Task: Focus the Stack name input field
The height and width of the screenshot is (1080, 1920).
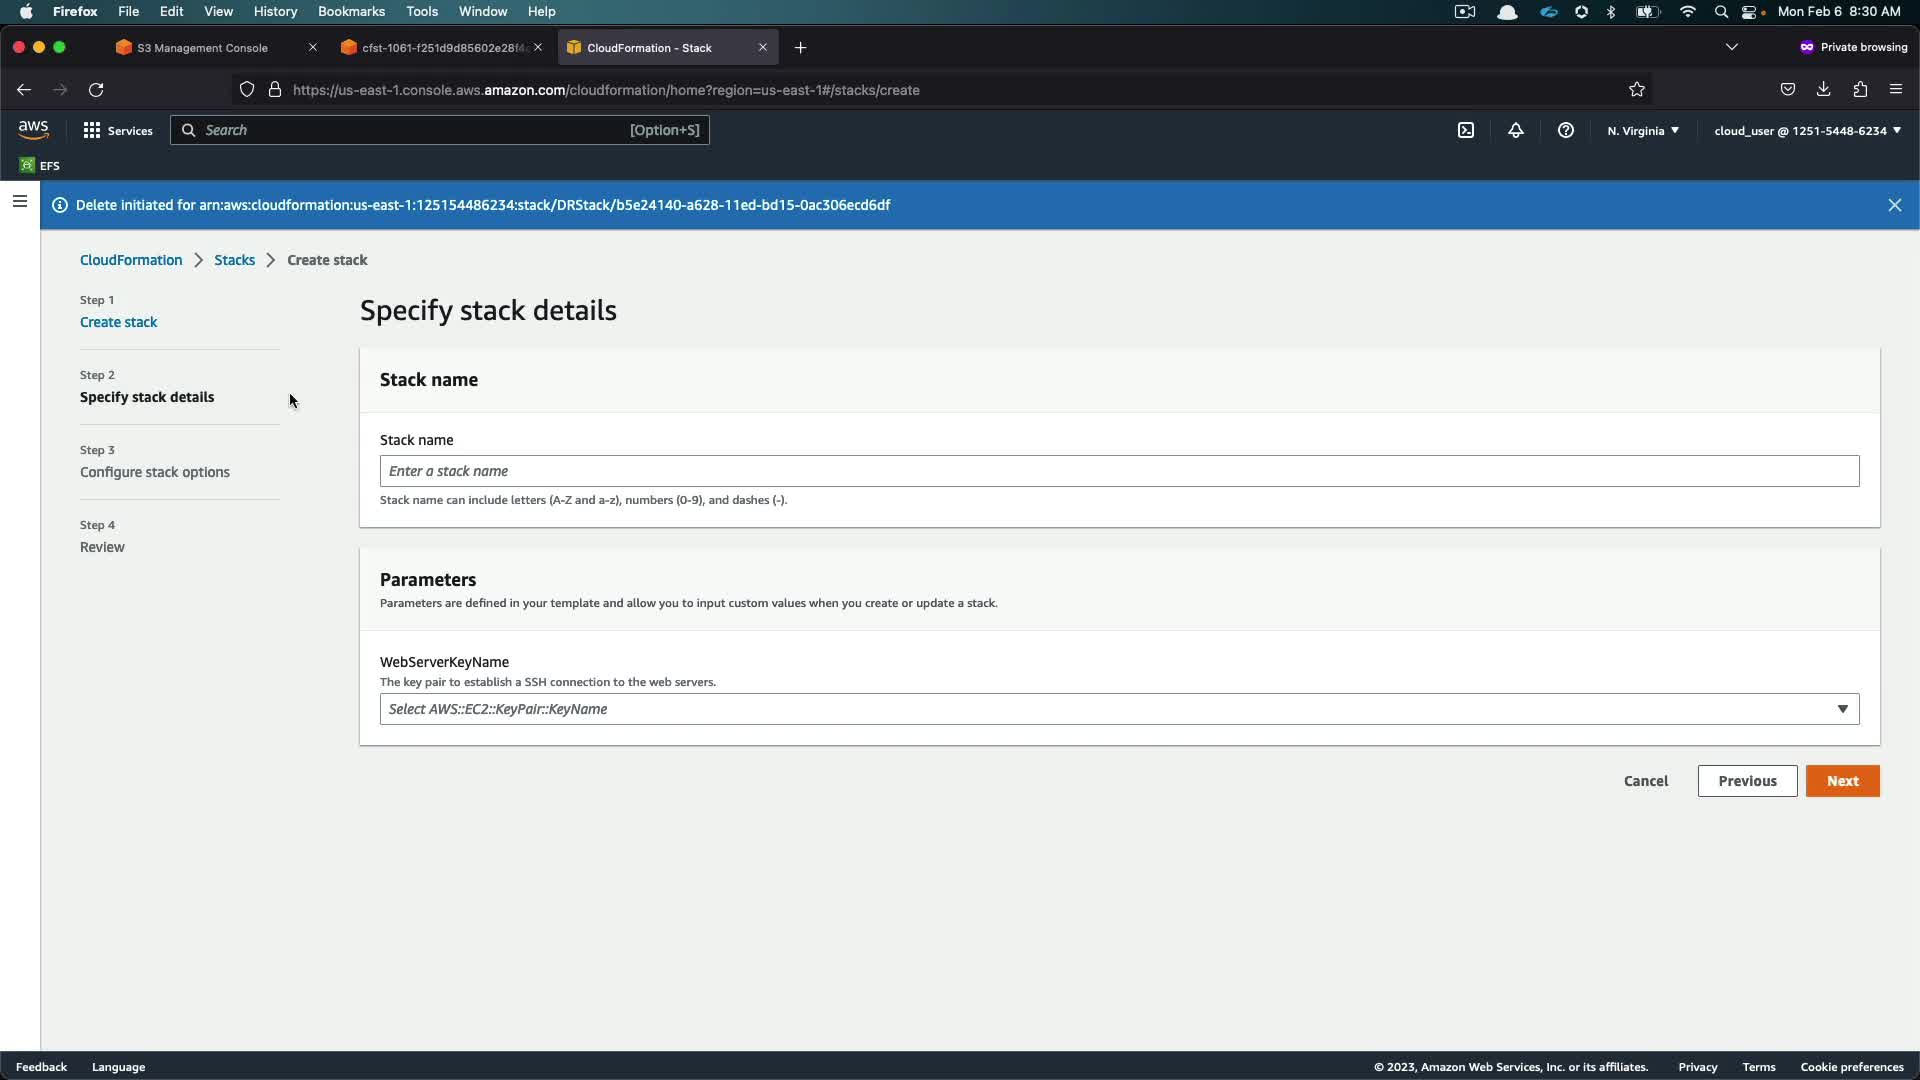Action: (x=1119, y=471)
